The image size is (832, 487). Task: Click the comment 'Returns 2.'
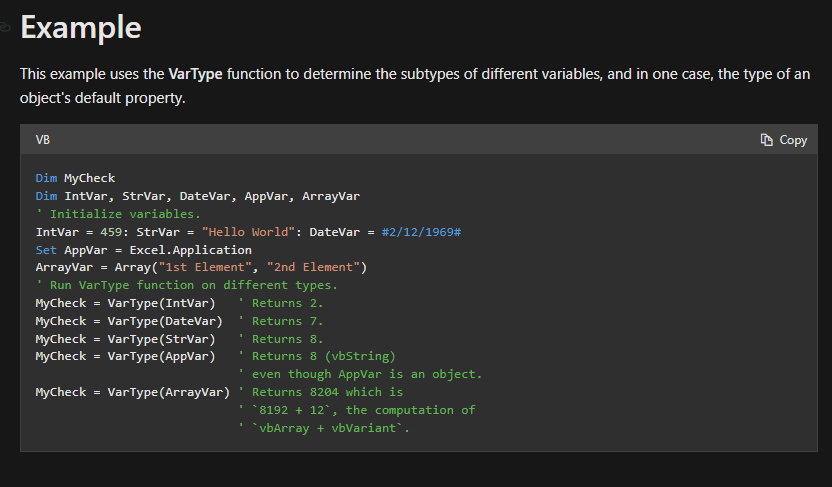[281, 303]
